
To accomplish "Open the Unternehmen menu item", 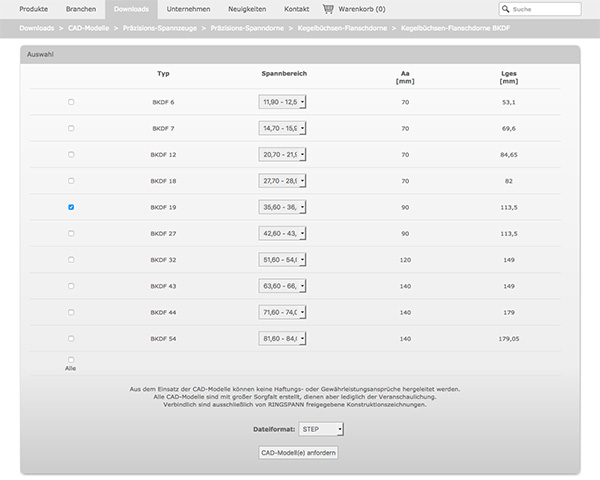I will pyautogui.click(x=188, y=9).
